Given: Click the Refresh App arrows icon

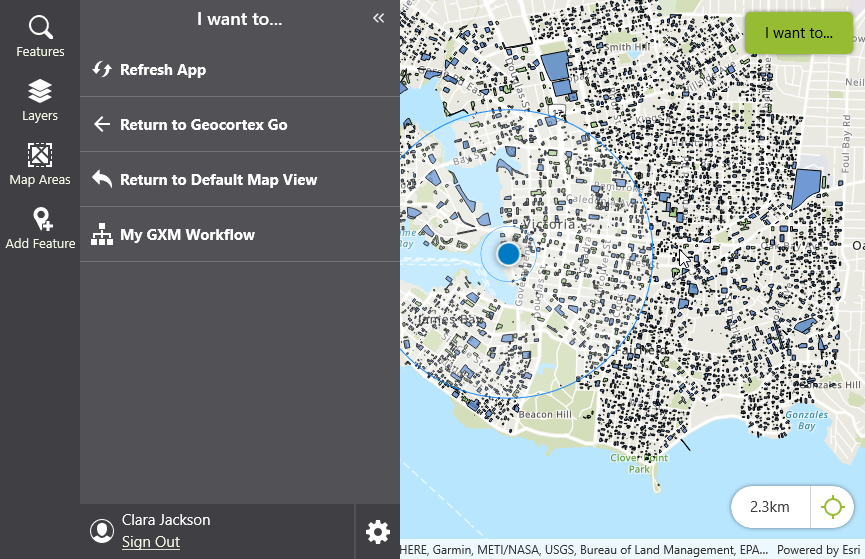Looking at the screenshot, I should [102, 70].
